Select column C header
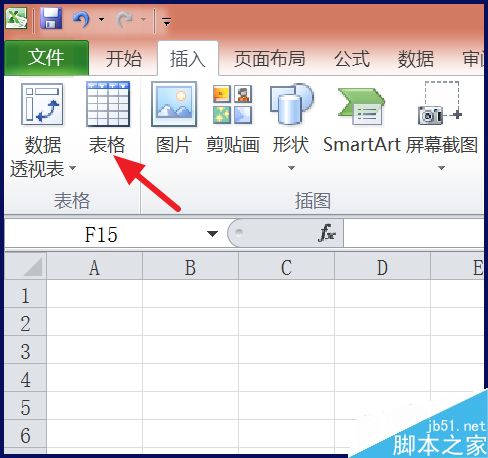This screenshot has height=458, width=488. [x=286, y=267]
